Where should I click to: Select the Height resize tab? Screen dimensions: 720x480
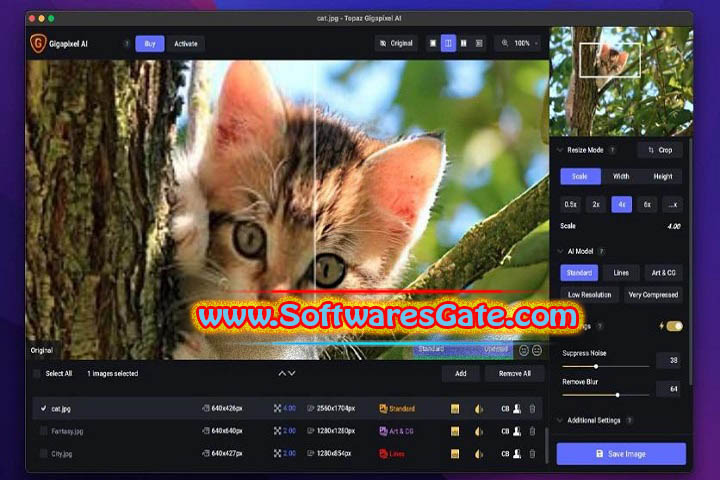[662, 176]
